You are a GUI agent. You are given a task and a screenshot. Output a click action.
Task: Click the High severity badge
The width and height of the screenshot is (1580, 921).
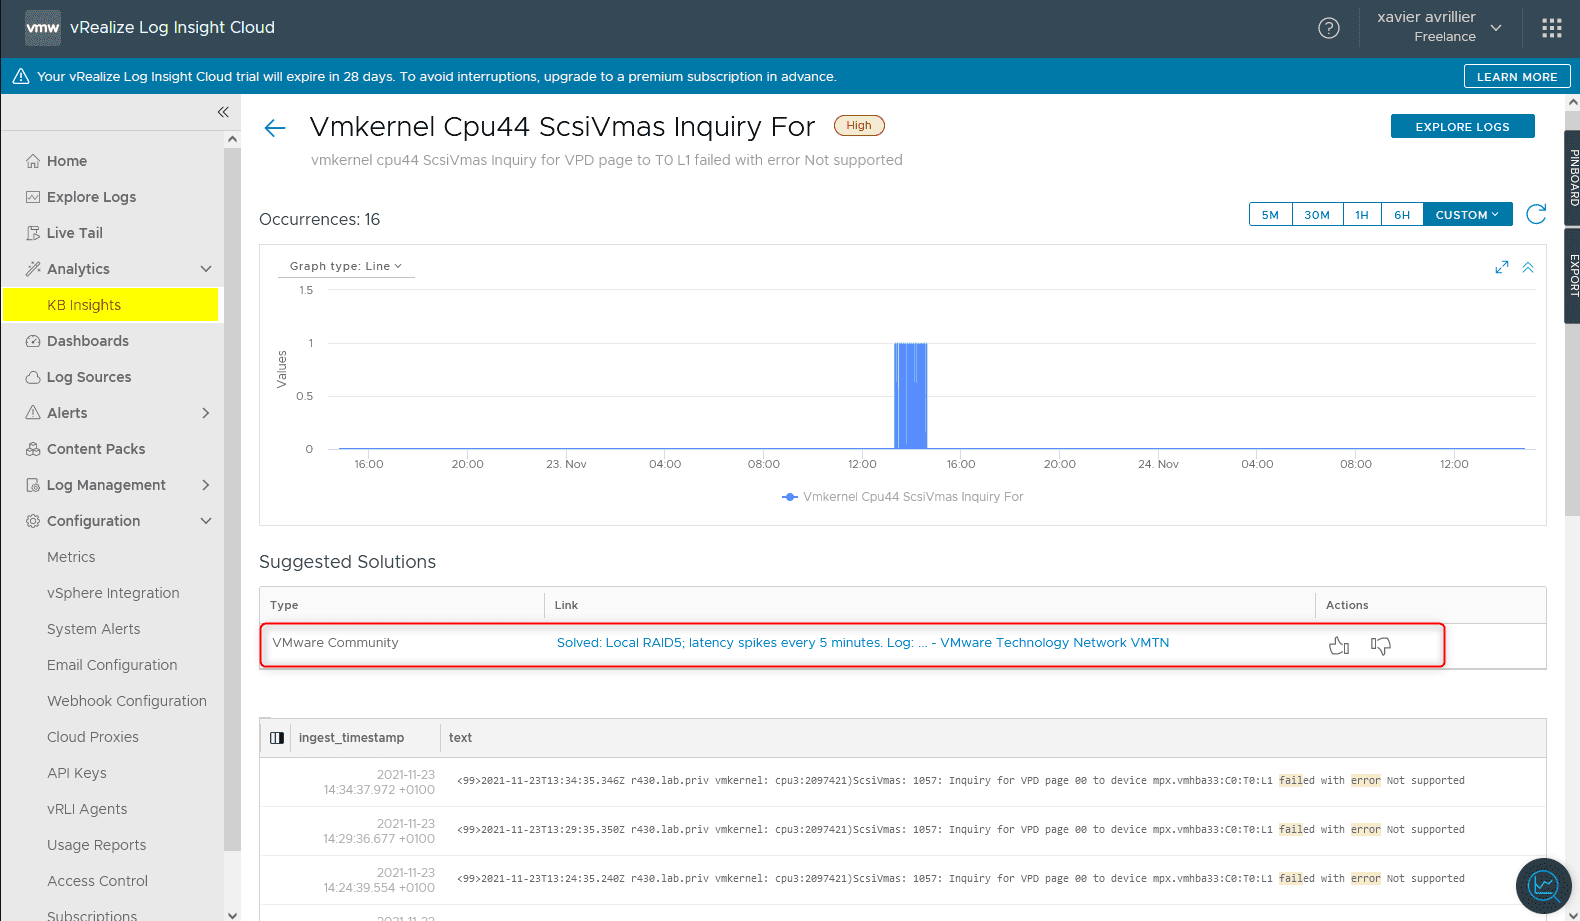[859, 125]
